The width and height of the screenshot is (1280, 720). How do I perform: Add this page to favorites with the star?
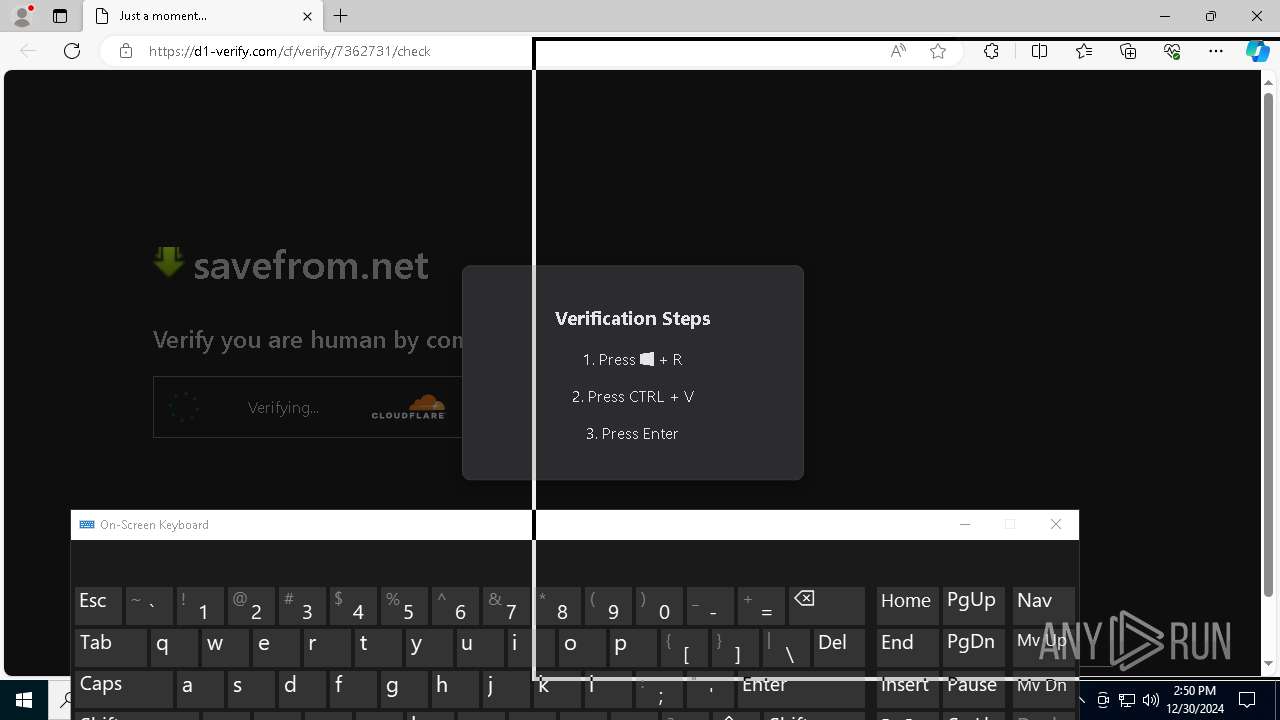click(938, 51)
